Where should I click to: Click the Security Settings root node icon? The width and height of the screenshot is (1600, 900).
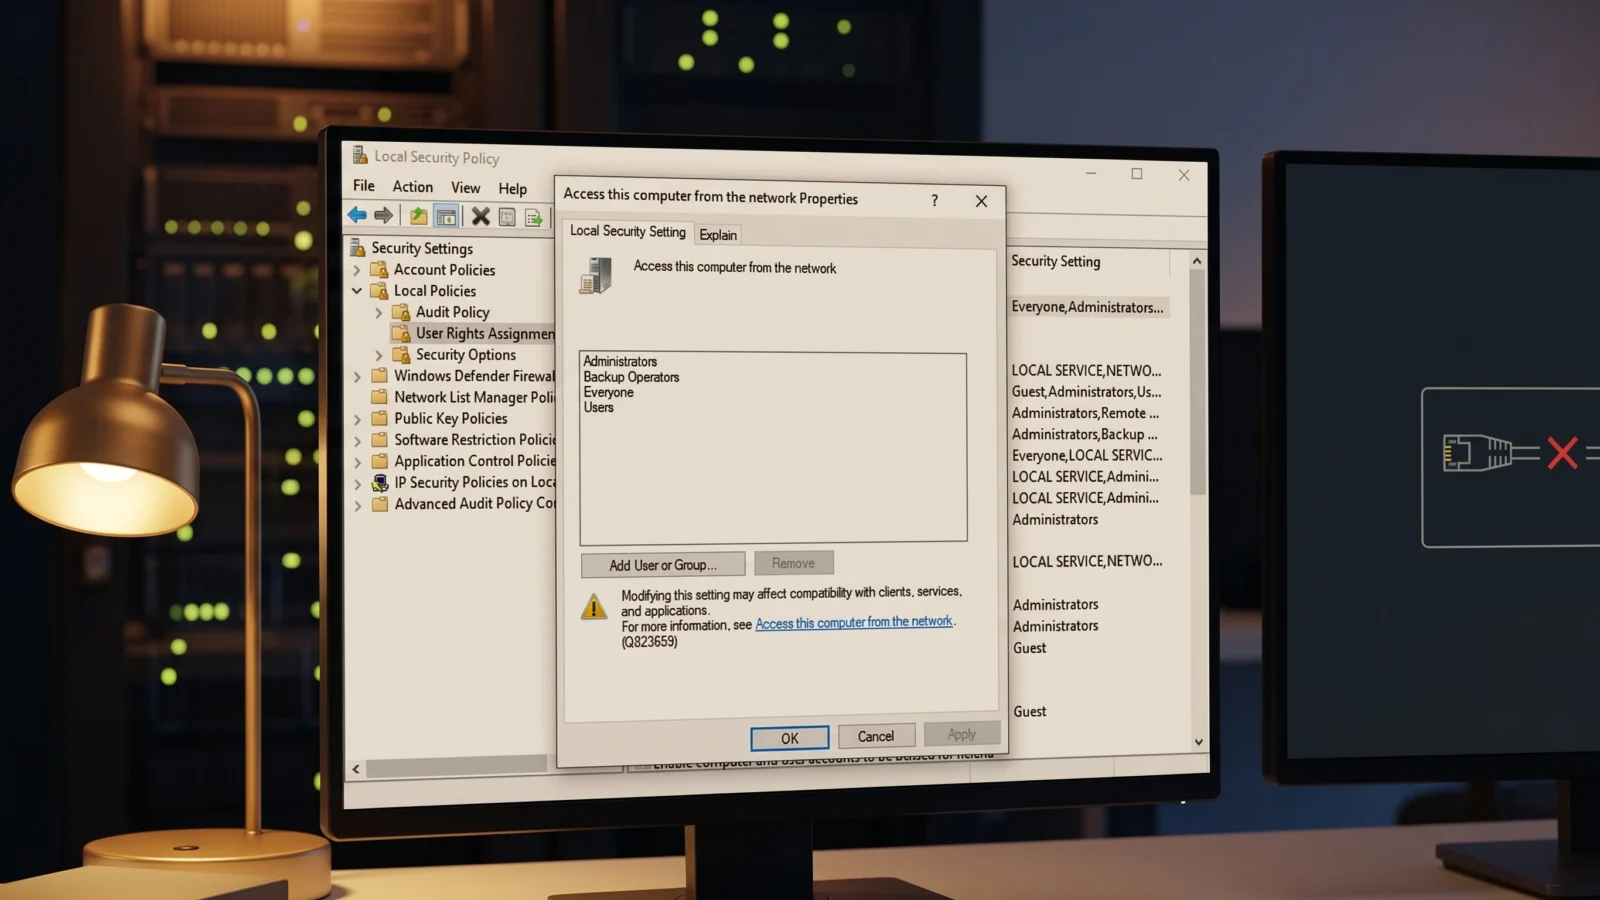coord(357,247)
